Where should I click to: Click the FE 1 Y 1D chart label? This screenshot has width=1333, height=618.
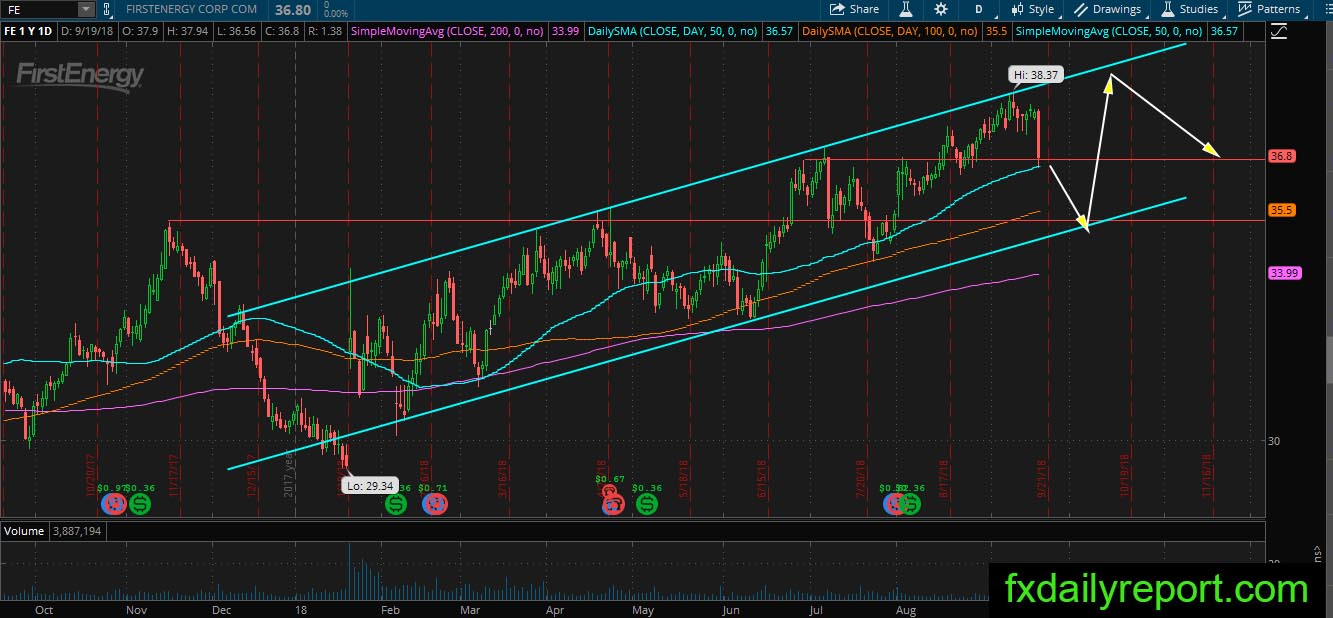[x=29, y=32]
